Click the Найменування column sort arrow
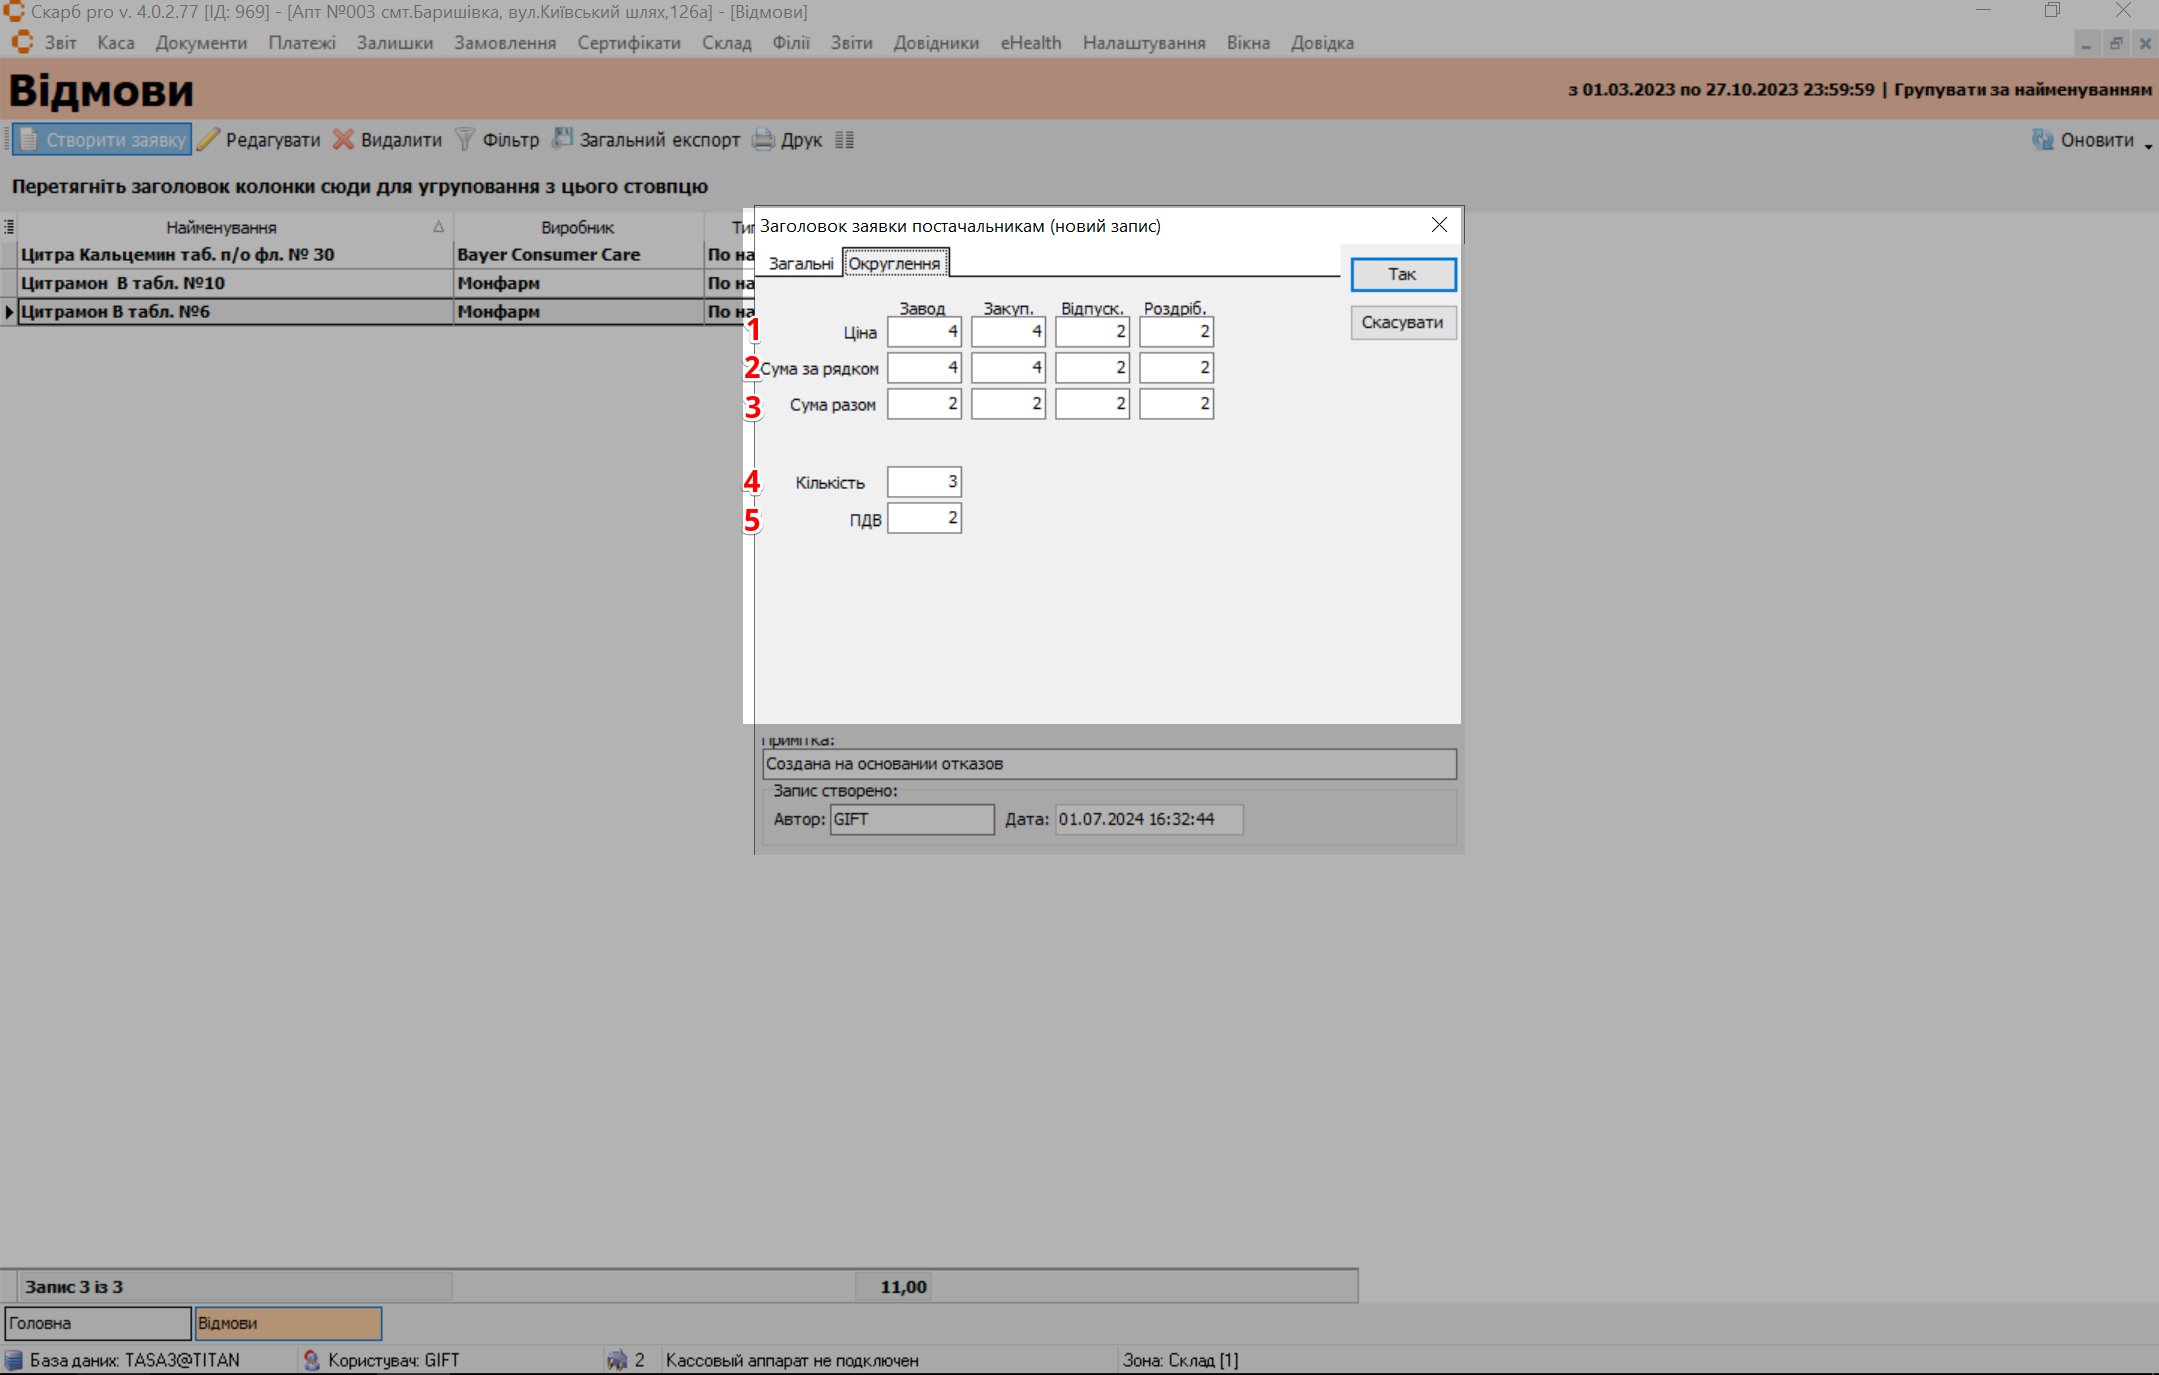The width and height of the screenshot is (2159, 1375). click(x=438, y=227)
